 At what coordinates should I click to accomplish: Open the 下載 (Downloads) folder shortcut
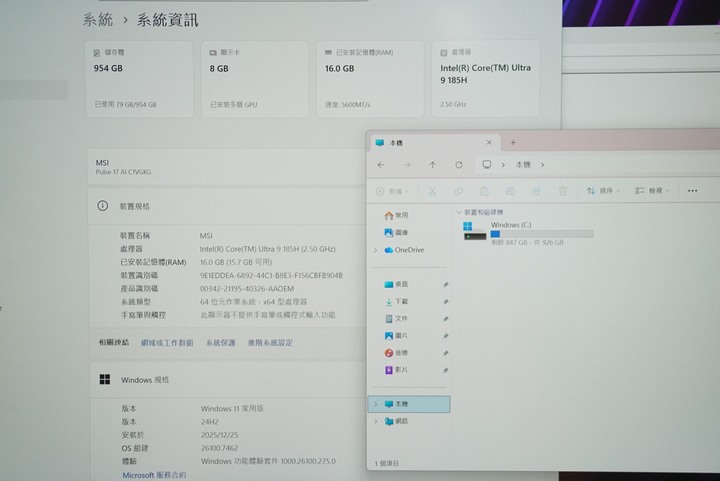tap(400, 301)
